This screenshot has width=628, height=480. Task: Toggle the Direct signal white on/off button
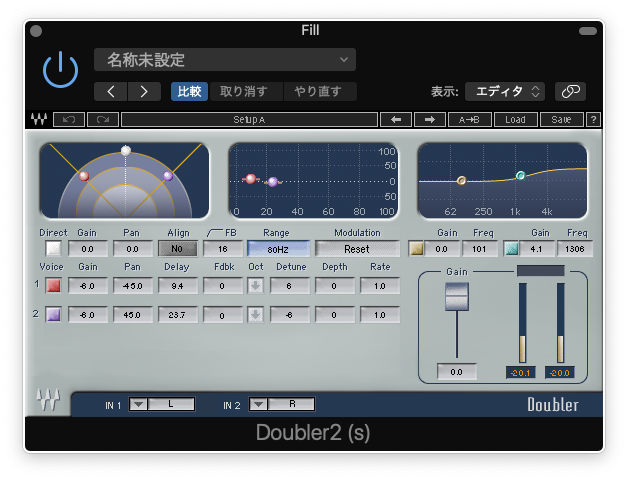click(54, 249)
